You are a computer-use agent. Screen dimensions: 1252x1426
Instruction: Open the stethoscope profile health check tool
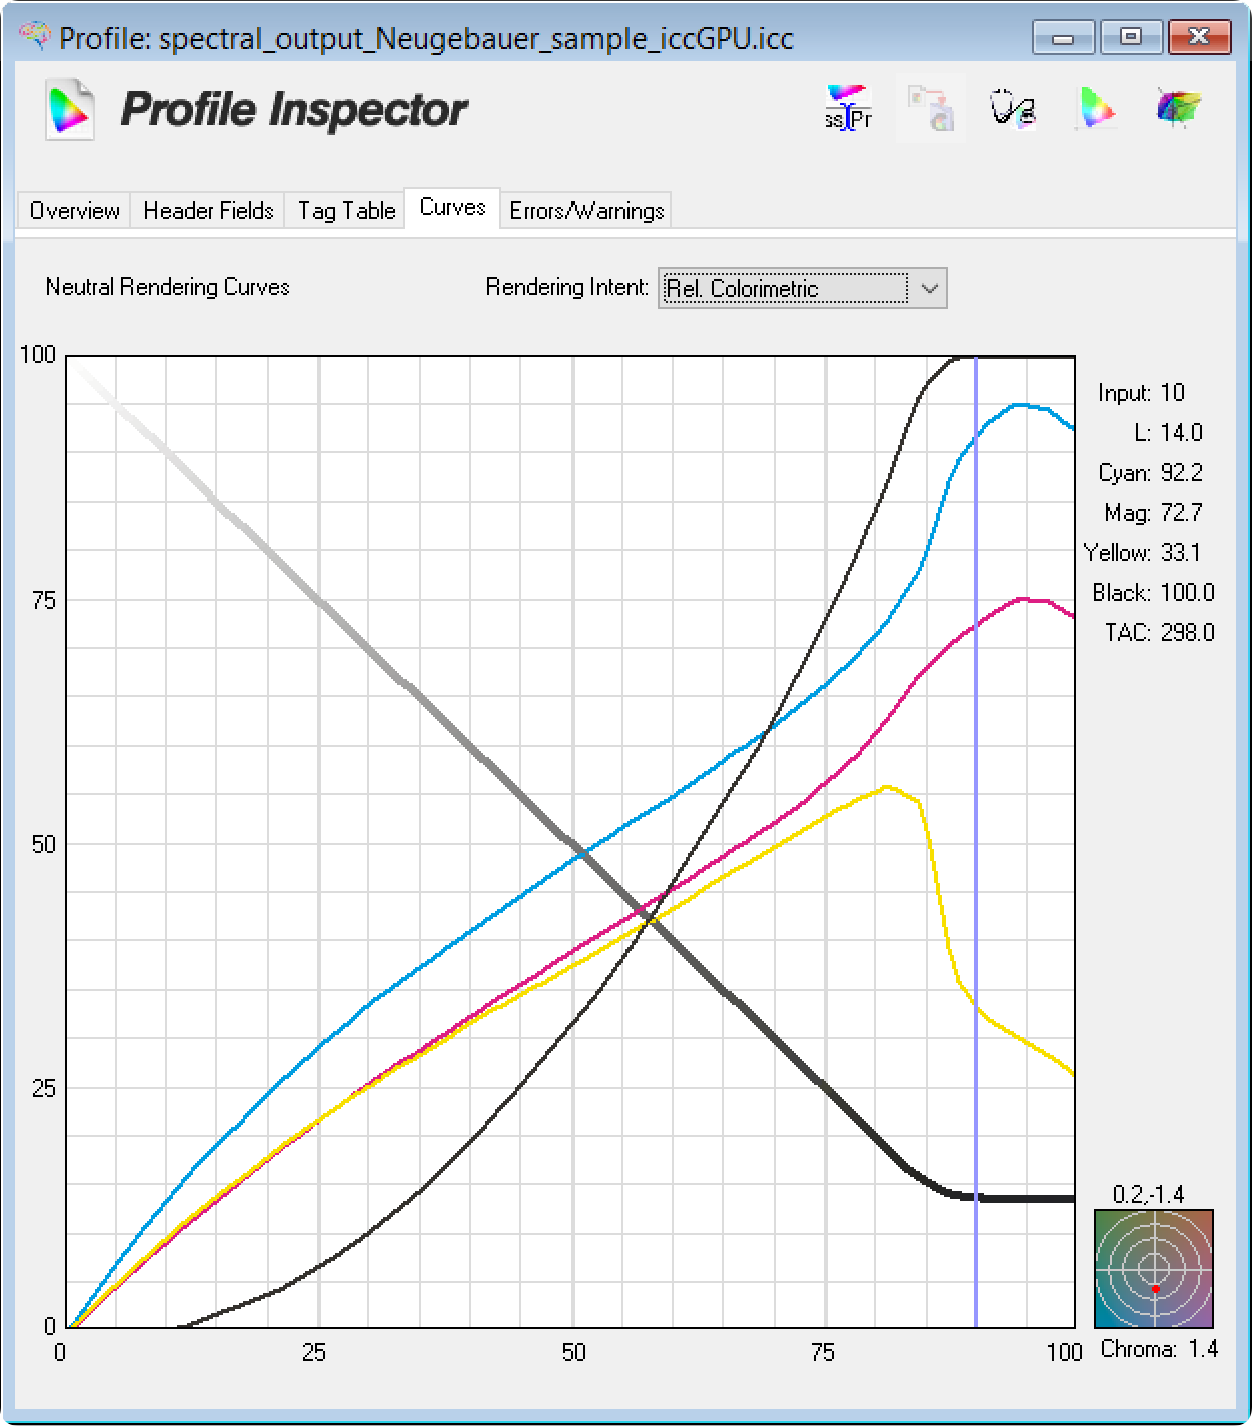(x=1012, y=109)
